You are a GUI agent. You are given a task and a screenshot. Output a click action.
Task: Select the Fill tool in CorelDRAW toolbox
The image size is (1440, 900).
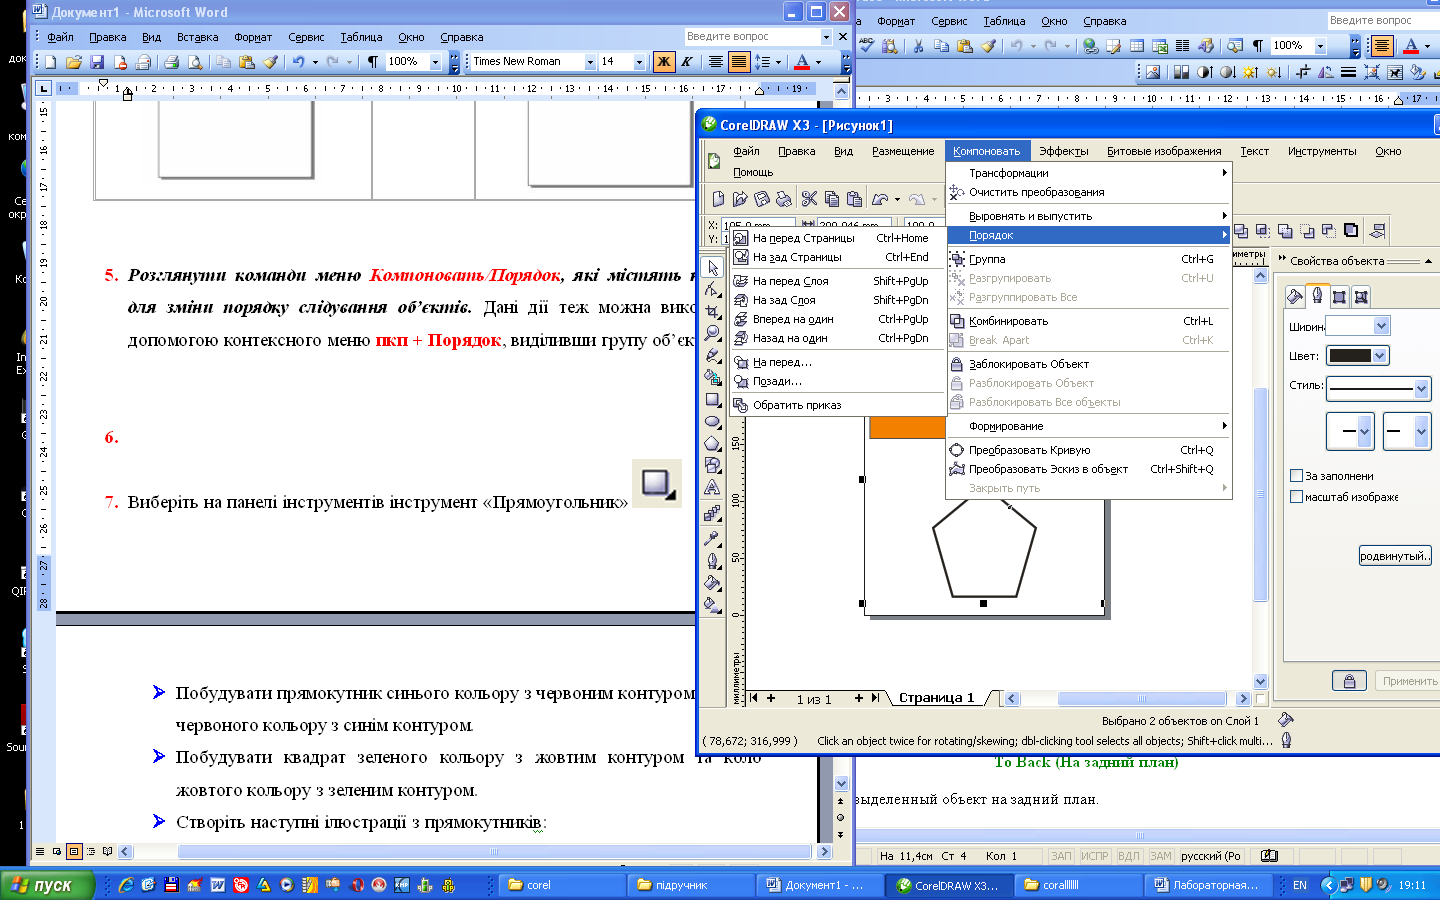(712, 584)
